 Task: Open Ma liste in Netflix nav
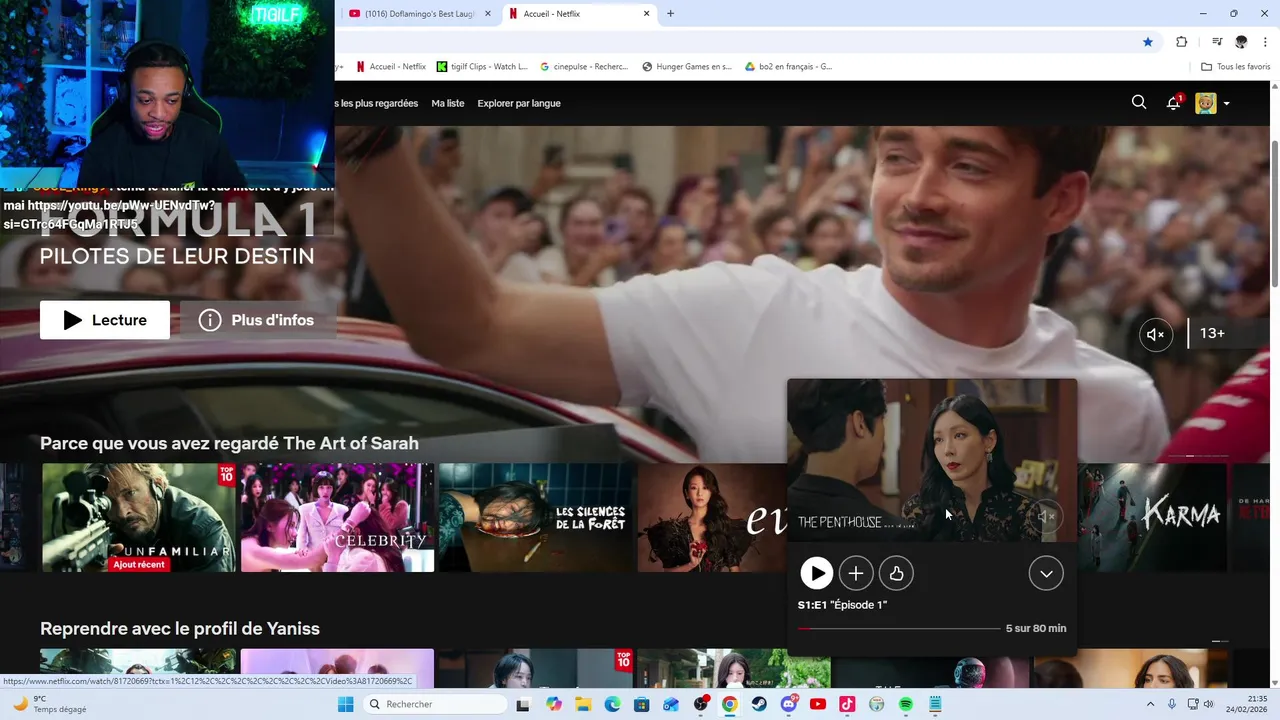coord(448,103)
